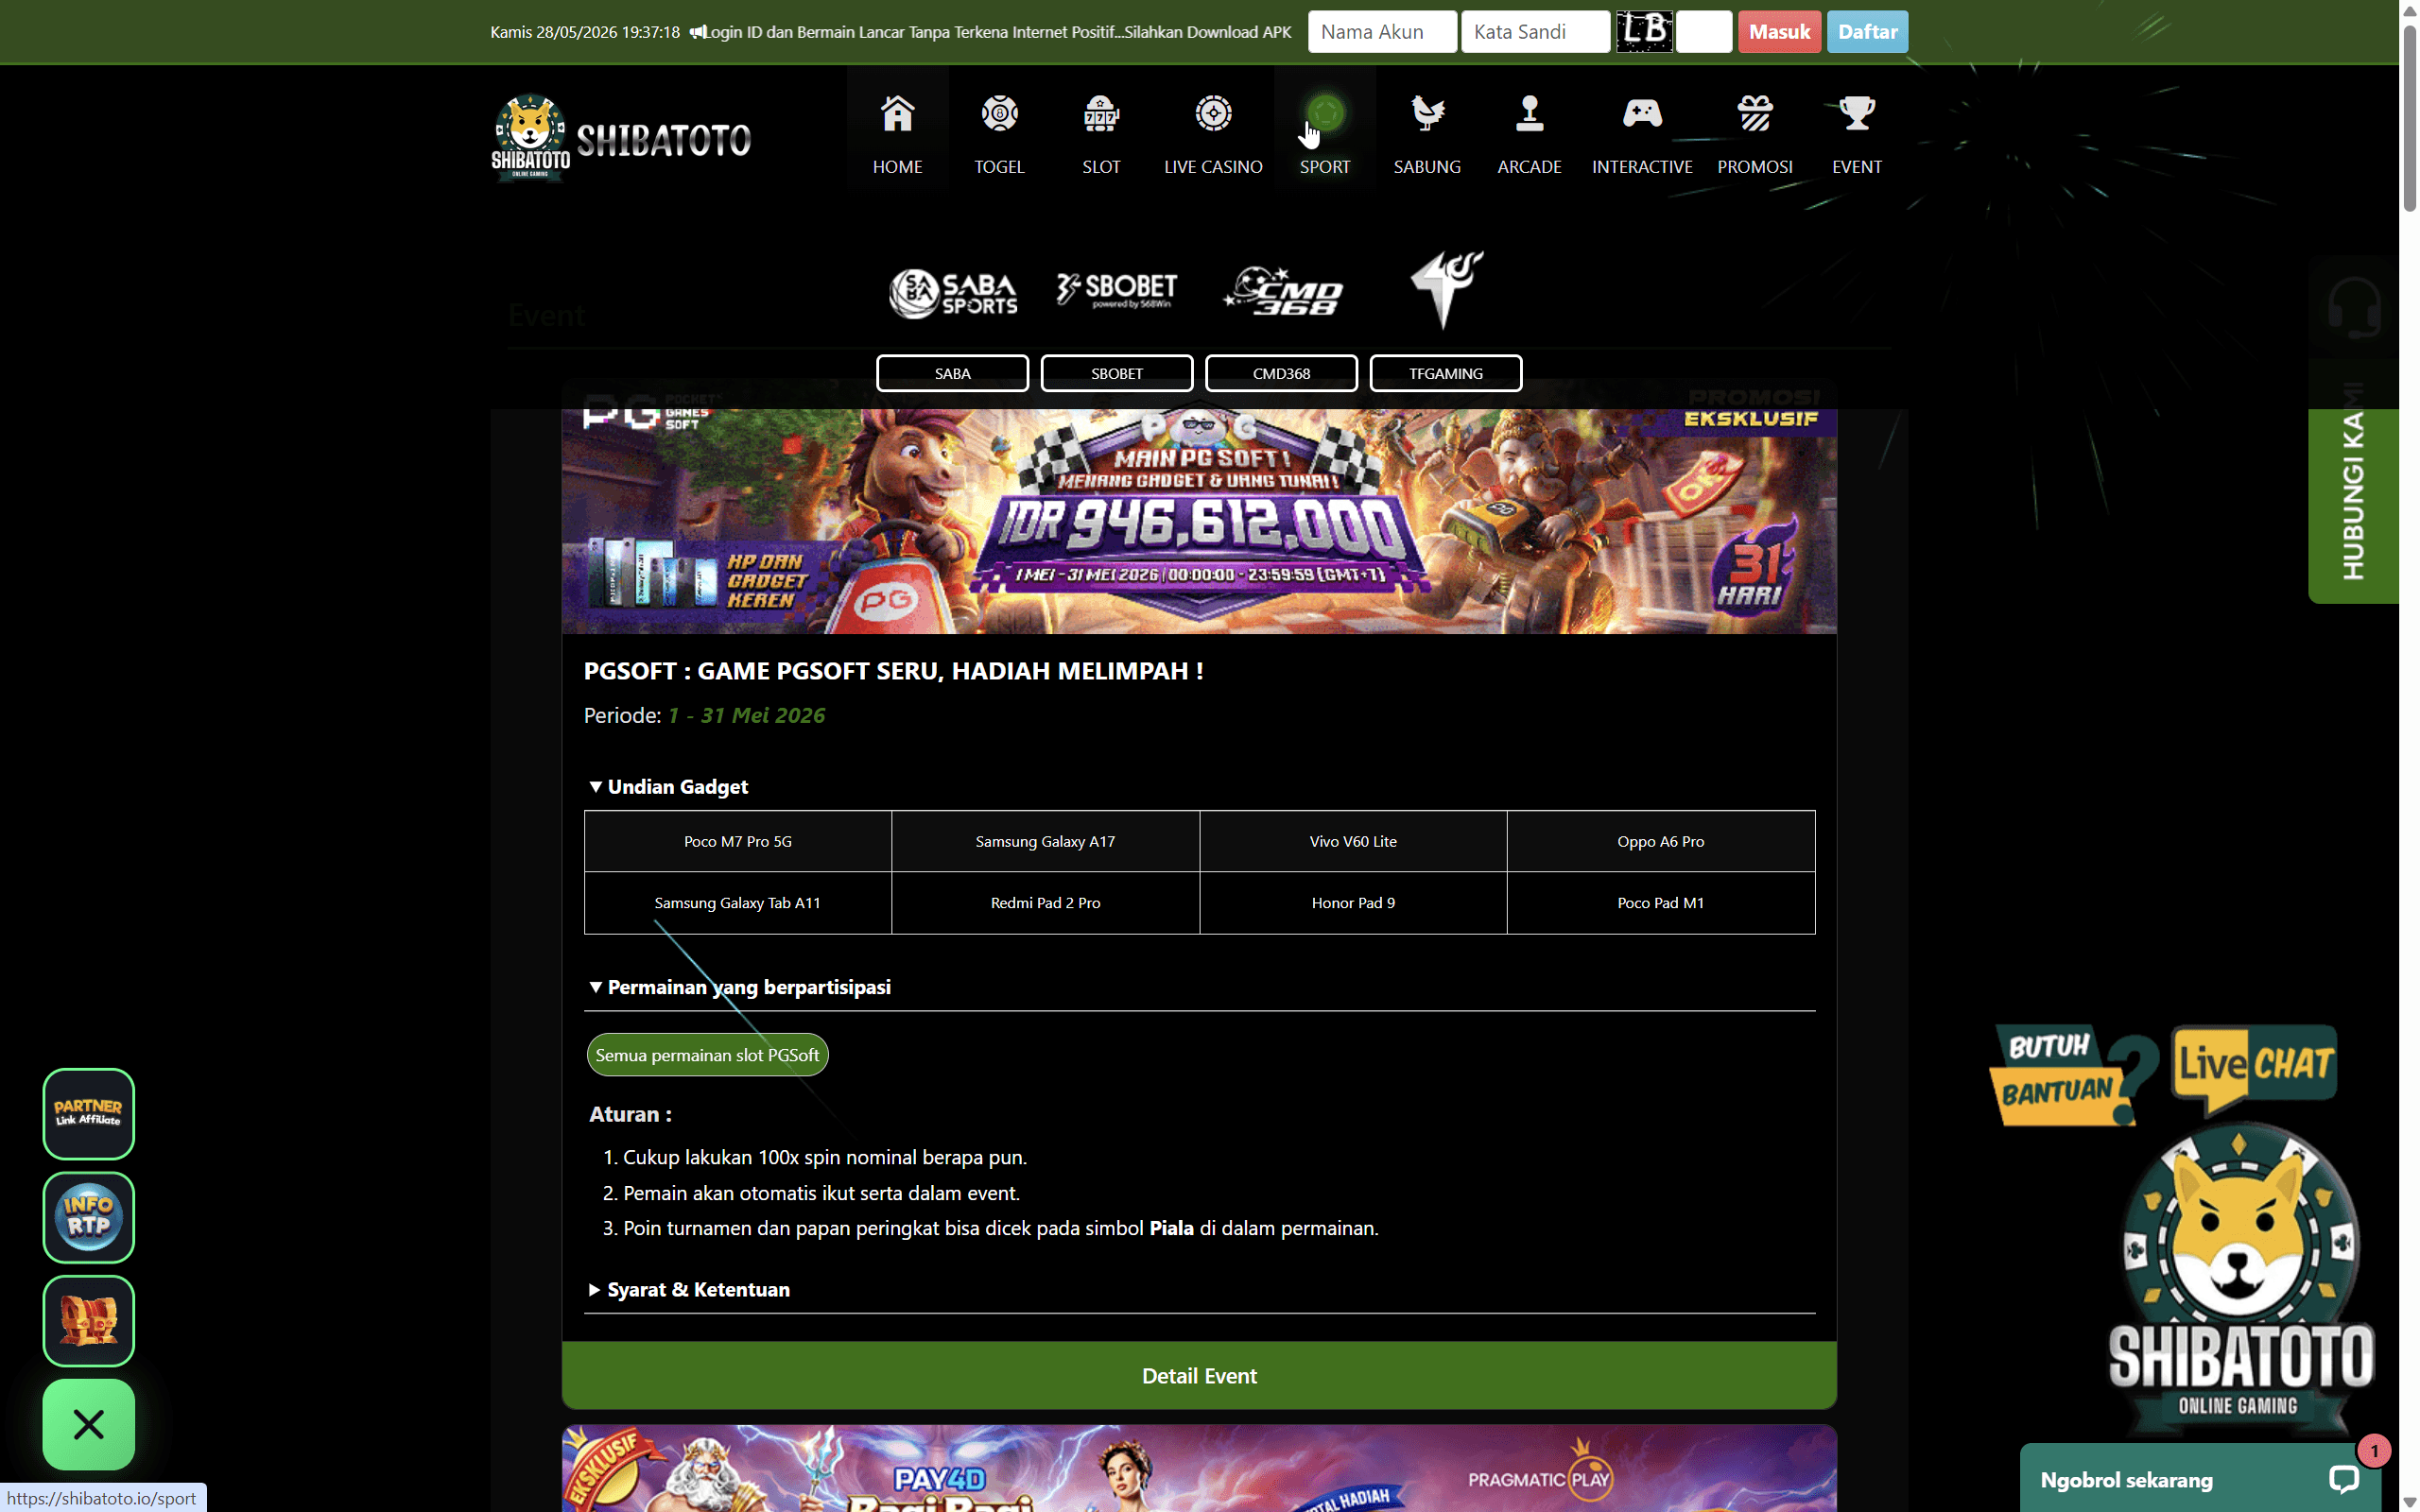
Task: Click the Samsung Galaxy Tab A11 cell
Action: pyautogui.click(x=738, y=903)
